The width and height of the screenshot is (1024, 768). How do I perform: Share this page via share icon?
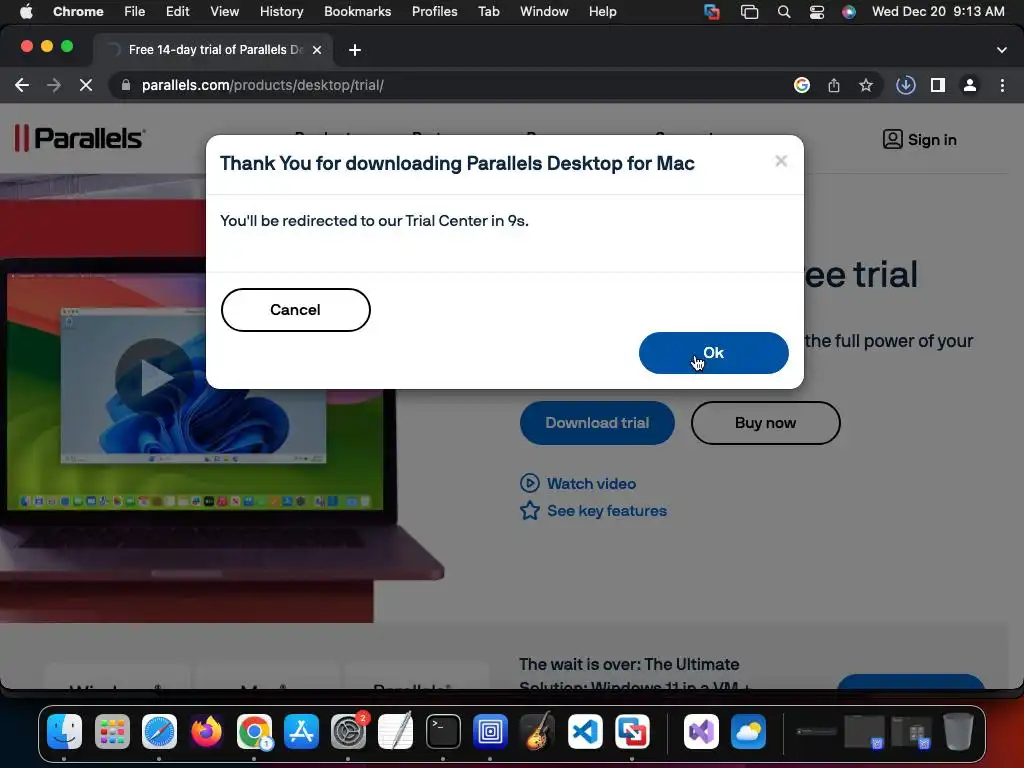(833, 85)
